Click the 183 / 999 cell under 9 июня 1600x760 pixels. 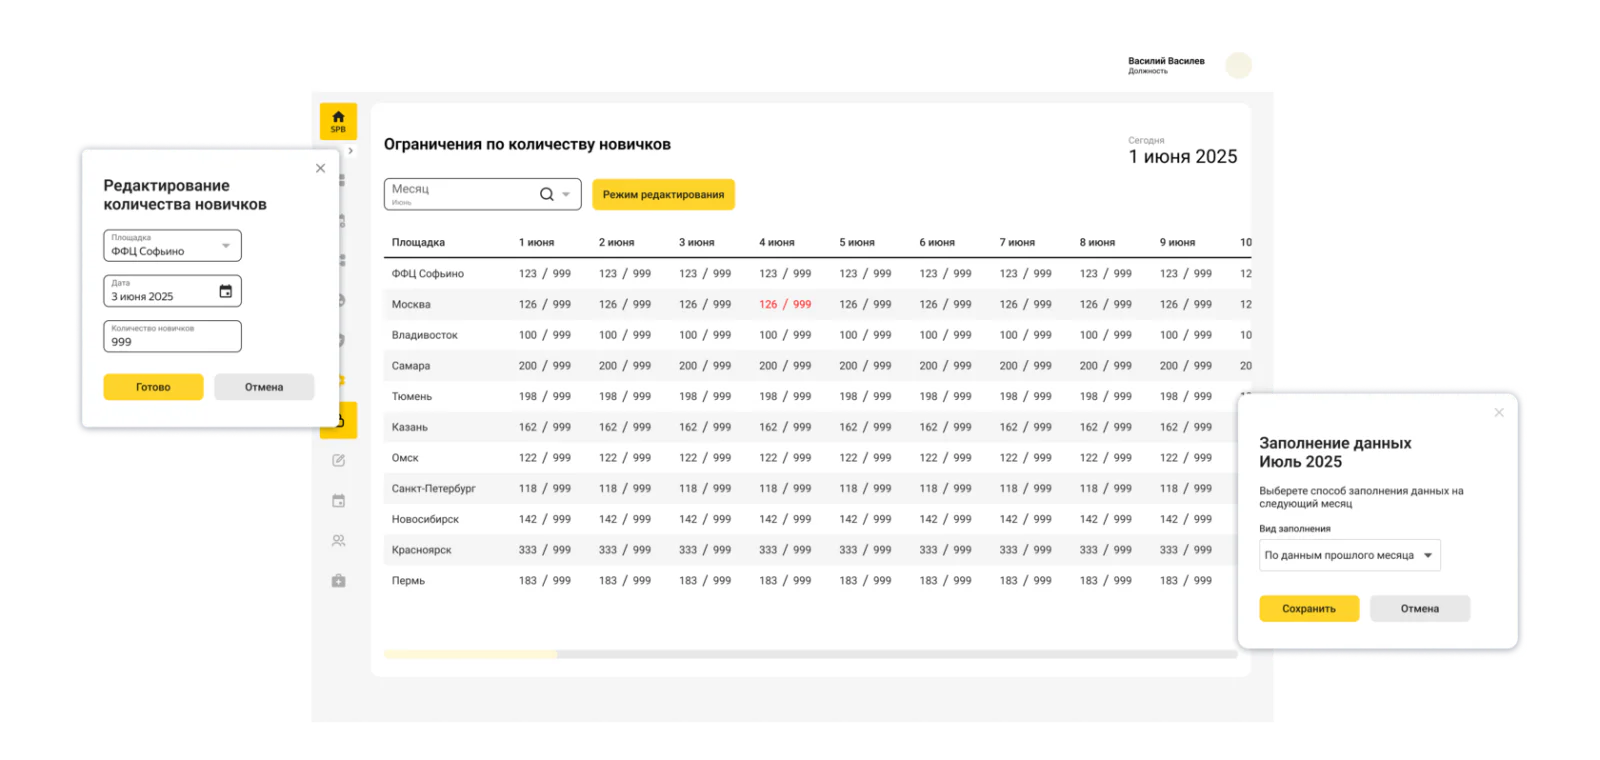[x=1185, y=580]
